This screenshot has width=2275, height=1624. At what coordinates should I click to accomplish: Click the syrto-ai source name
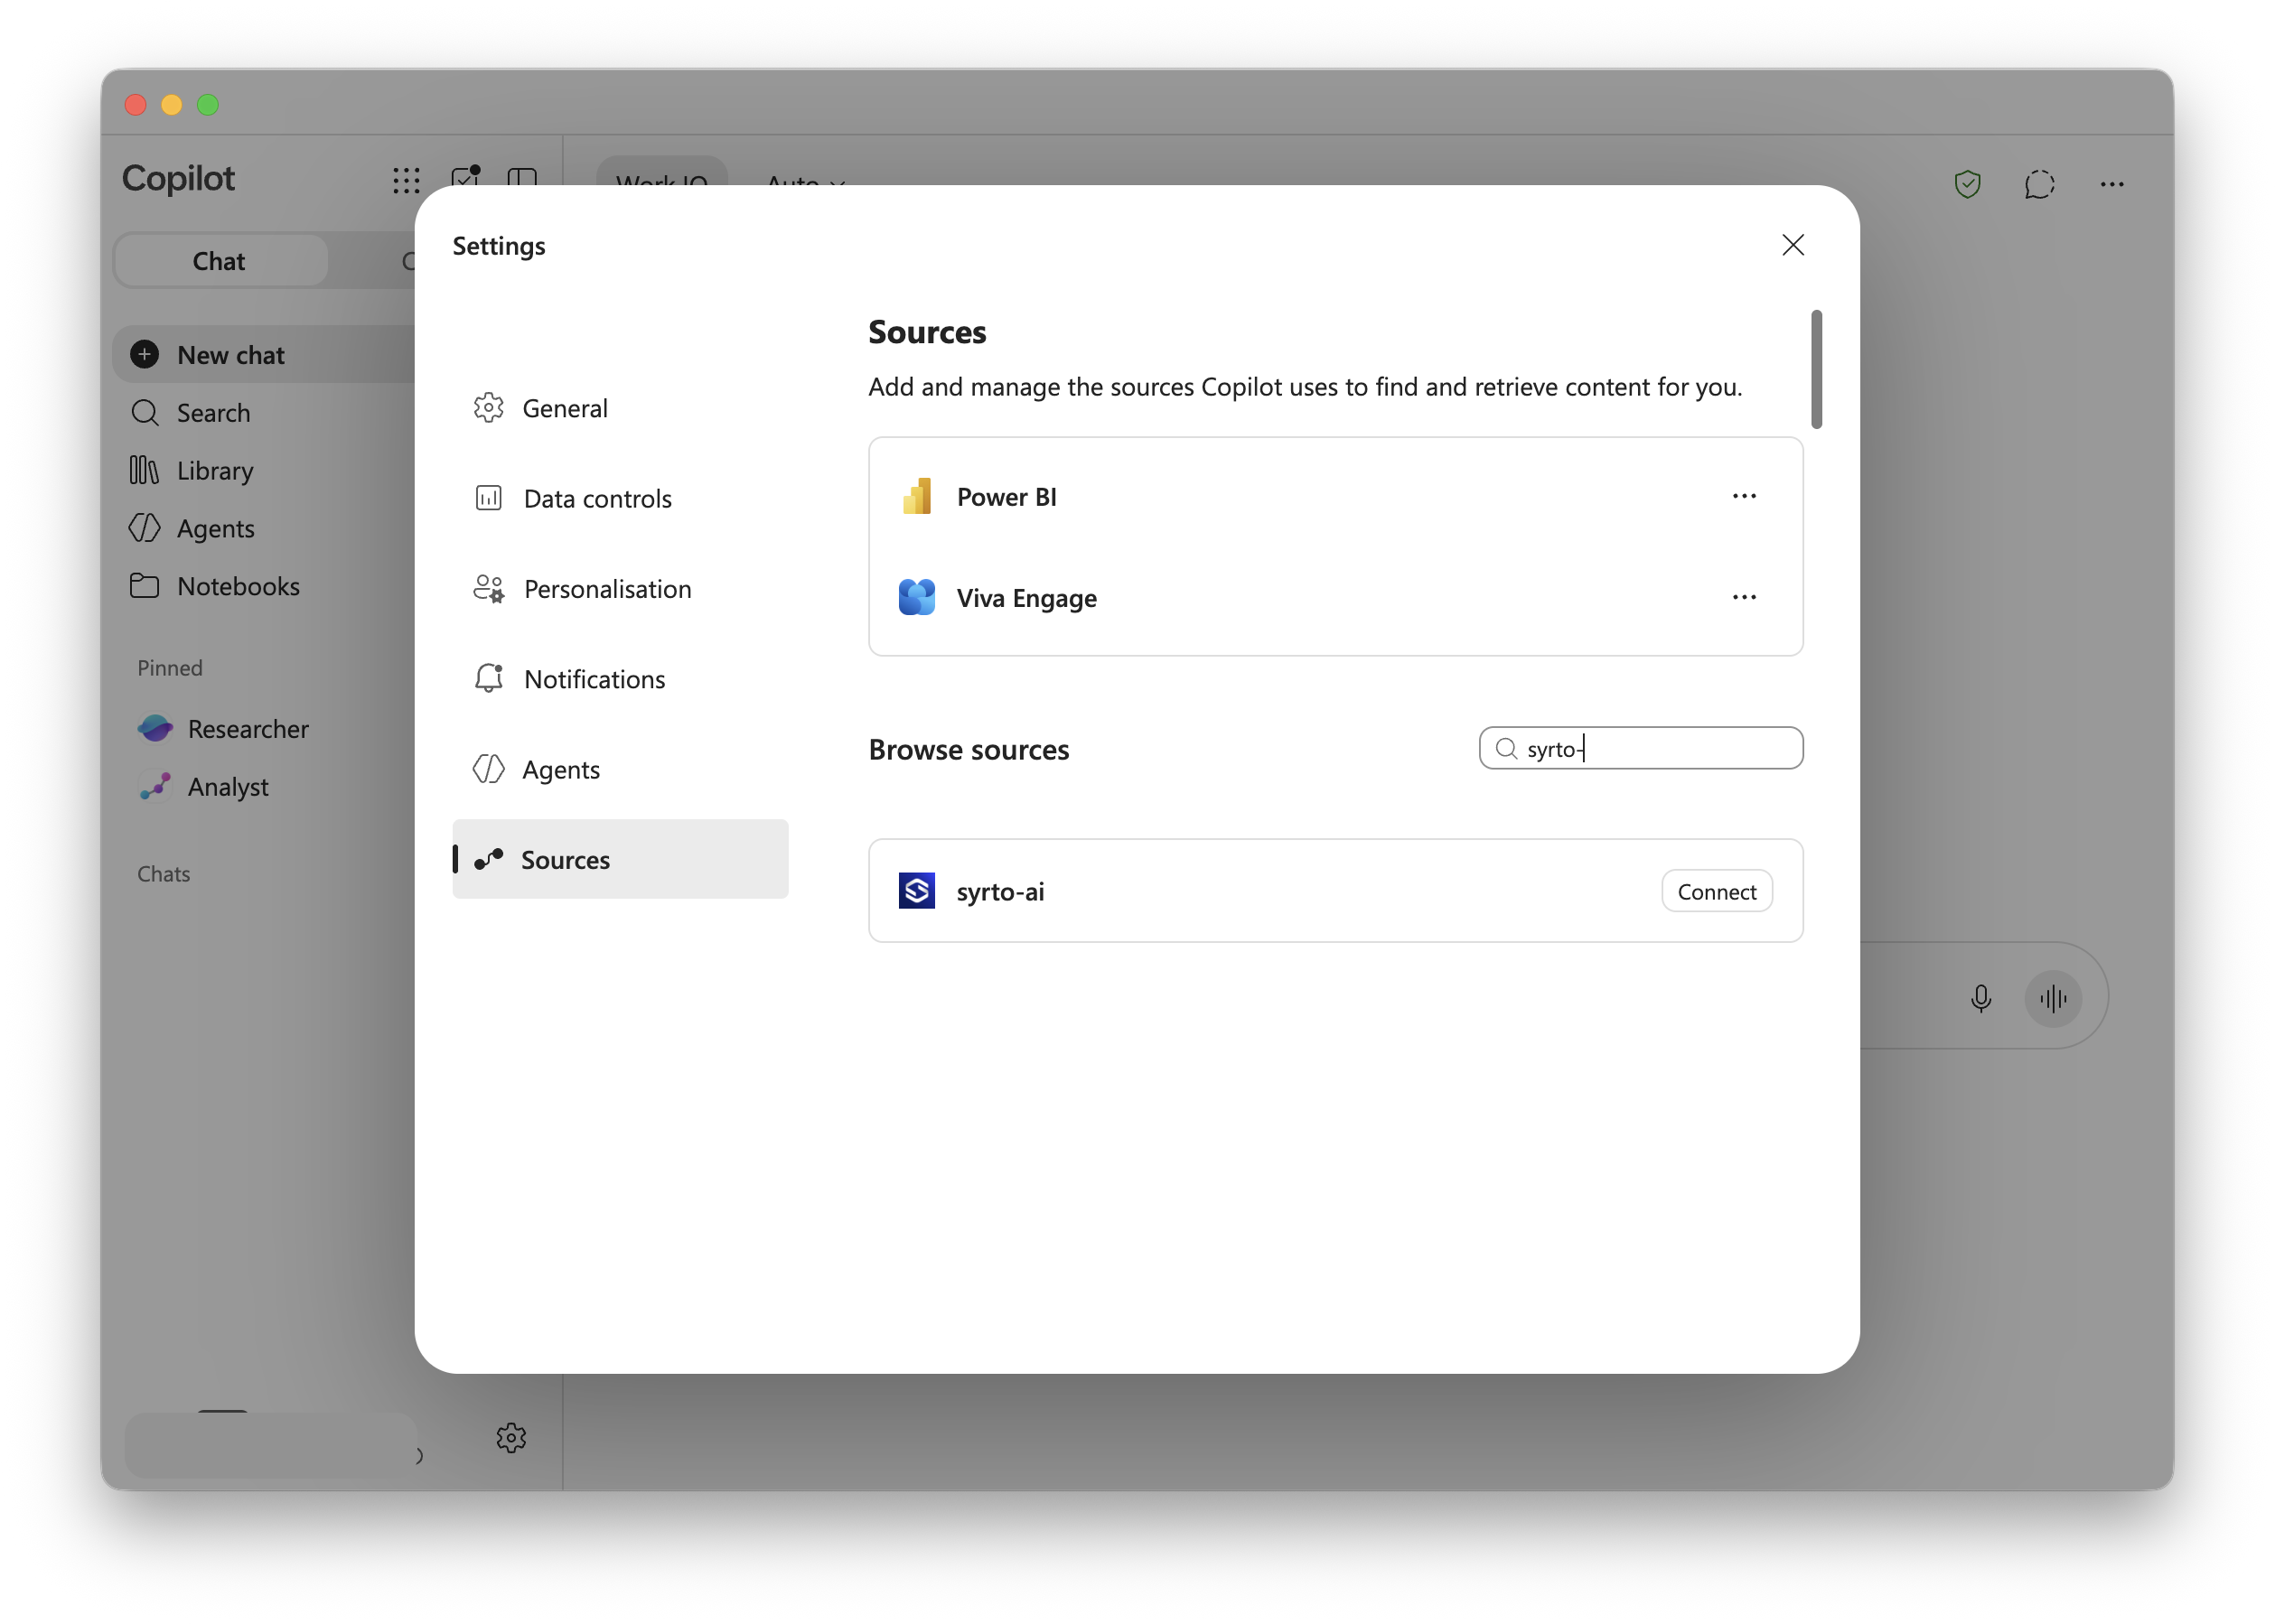[1000, 891]
